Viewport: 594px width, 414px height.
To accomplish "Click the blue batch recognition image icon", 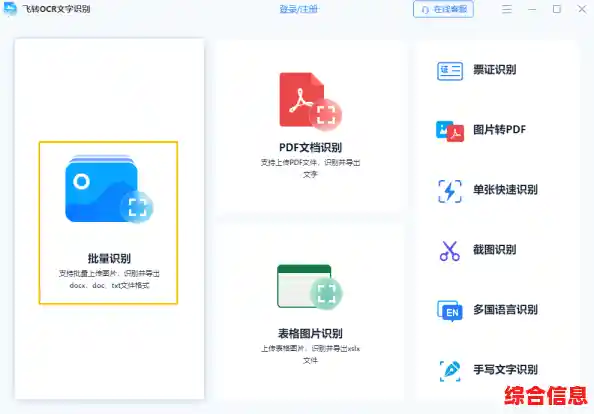I will click(x=109, y=189).
